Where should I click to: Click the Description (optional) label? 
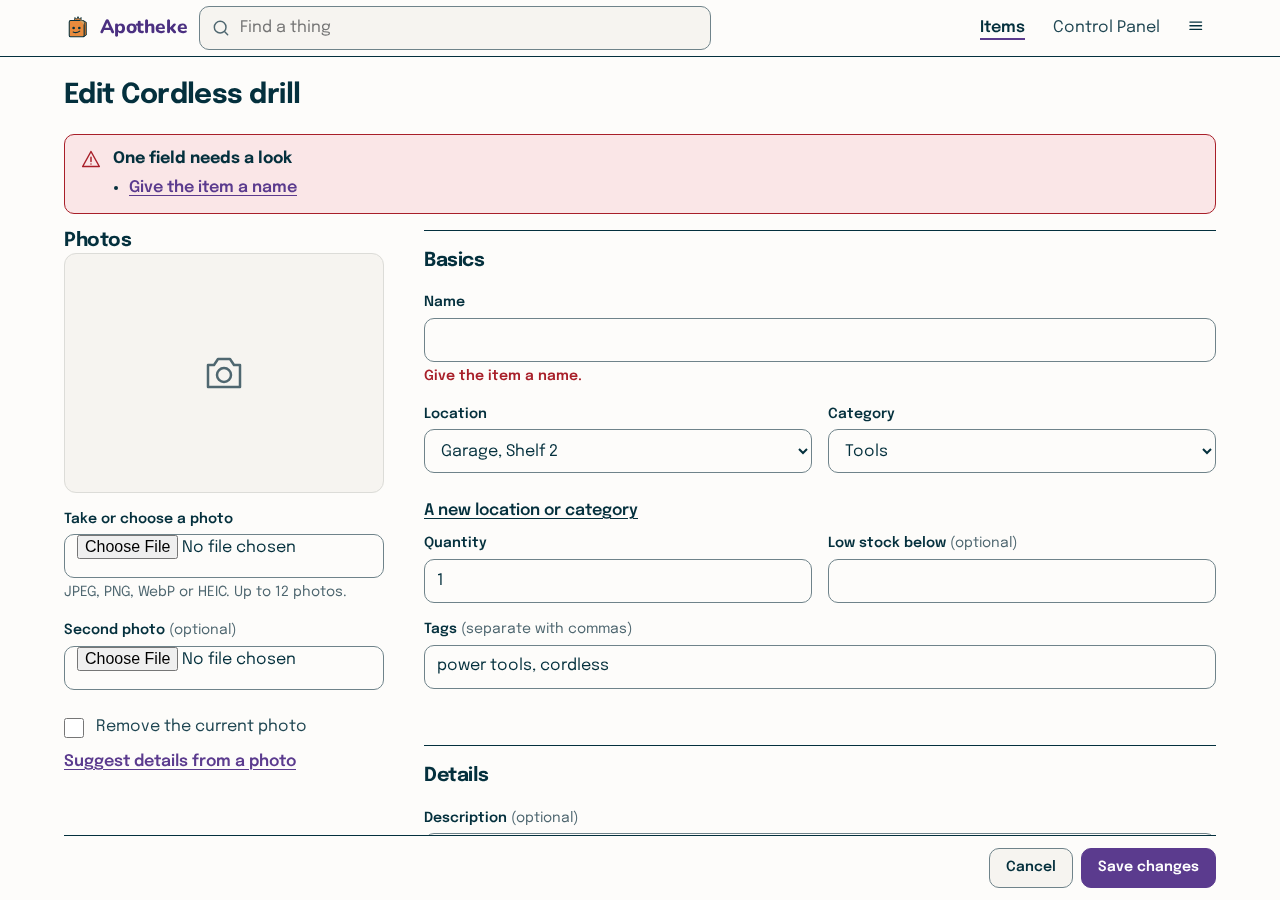(501, 818)
